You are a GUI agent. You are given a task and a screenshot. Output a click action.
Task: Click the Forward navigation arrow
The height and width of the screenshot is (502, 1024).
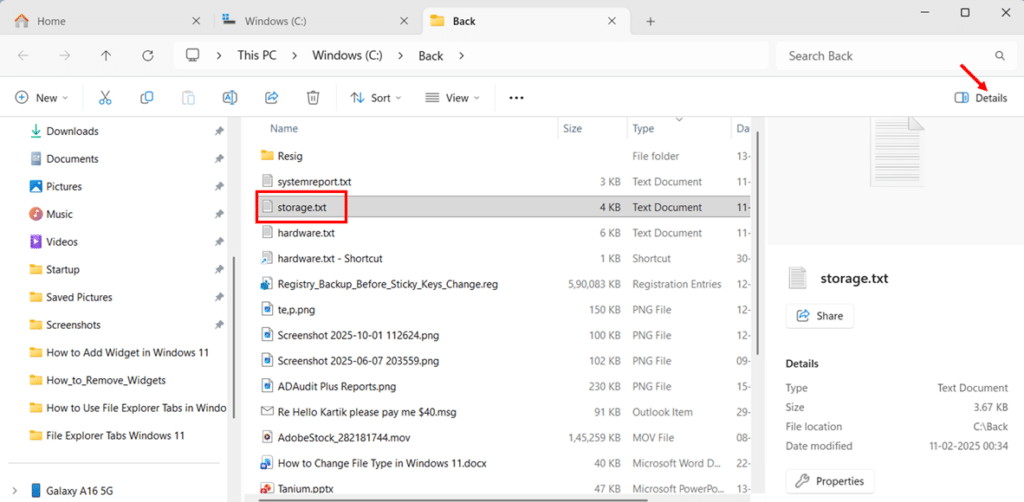pos(65,55)
